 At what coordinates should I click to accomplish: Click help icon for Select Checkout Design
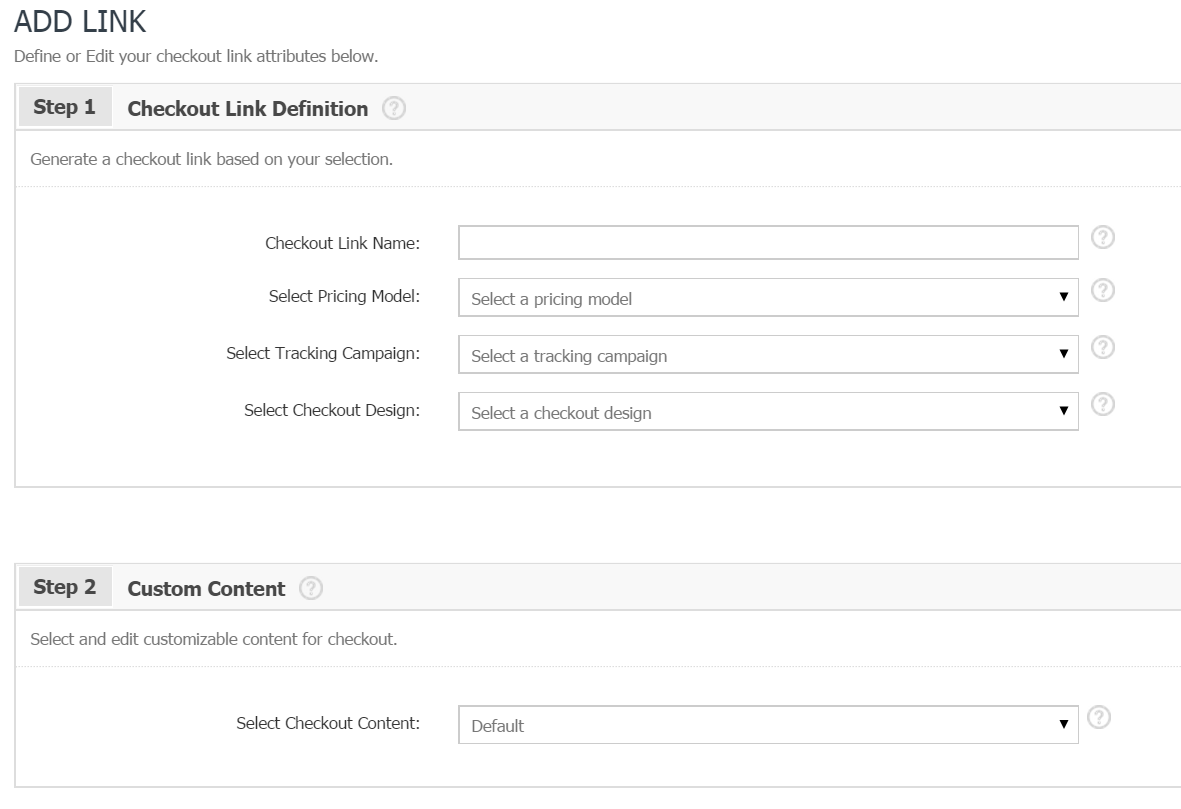[1102, 404]
